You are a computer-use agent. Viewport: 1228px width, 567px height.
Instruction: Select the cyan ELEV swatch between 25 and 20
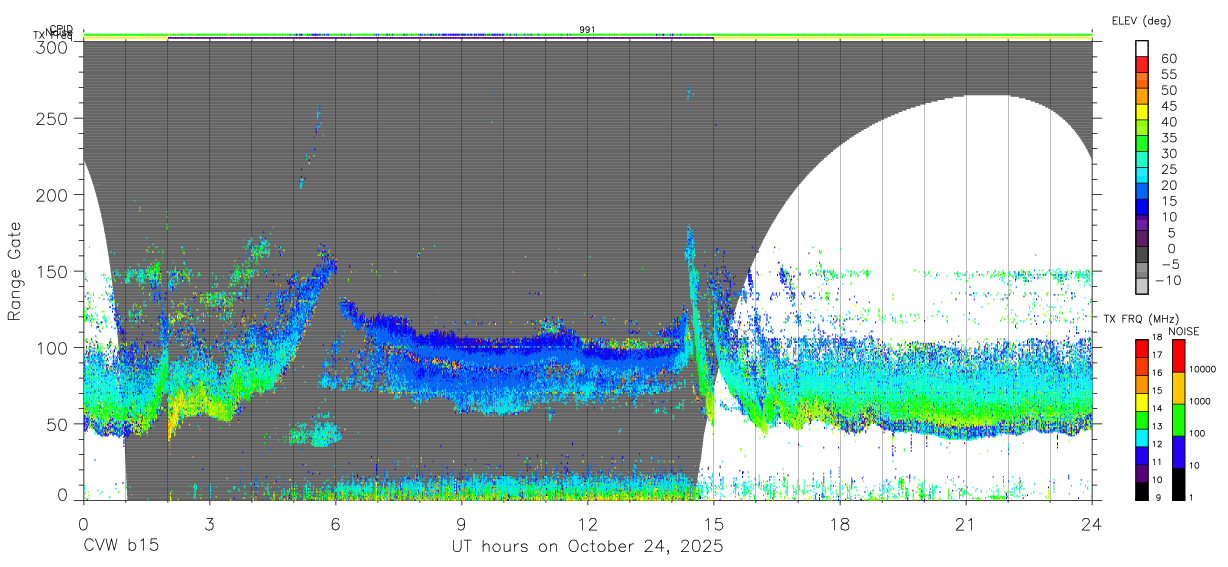(x=1142, y=176)
